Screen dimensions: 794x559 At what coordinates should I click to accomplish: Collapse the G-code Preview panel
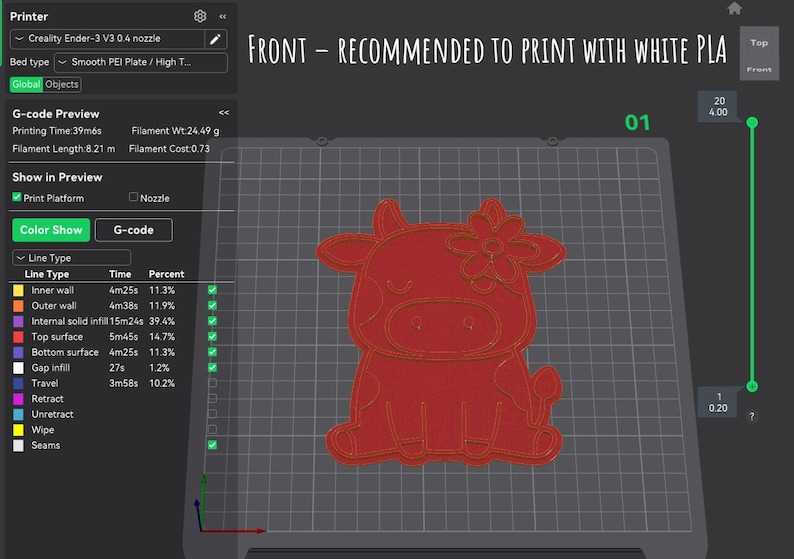pyautogui.click(x=224, y=112)
